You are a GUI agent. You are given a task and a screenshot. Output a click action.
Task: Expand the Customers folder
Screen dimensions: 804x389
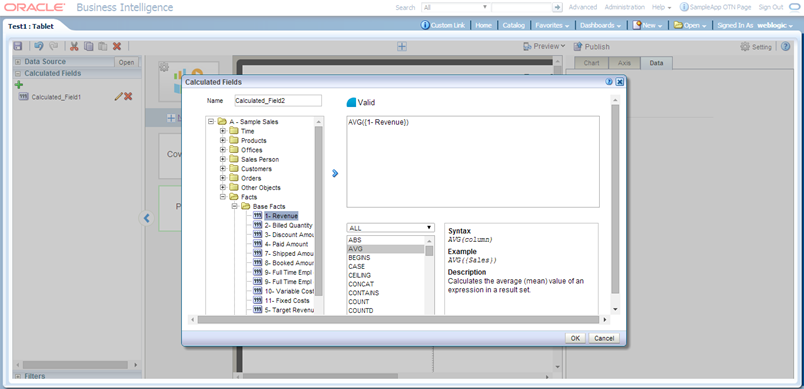(x=223, y=169)
